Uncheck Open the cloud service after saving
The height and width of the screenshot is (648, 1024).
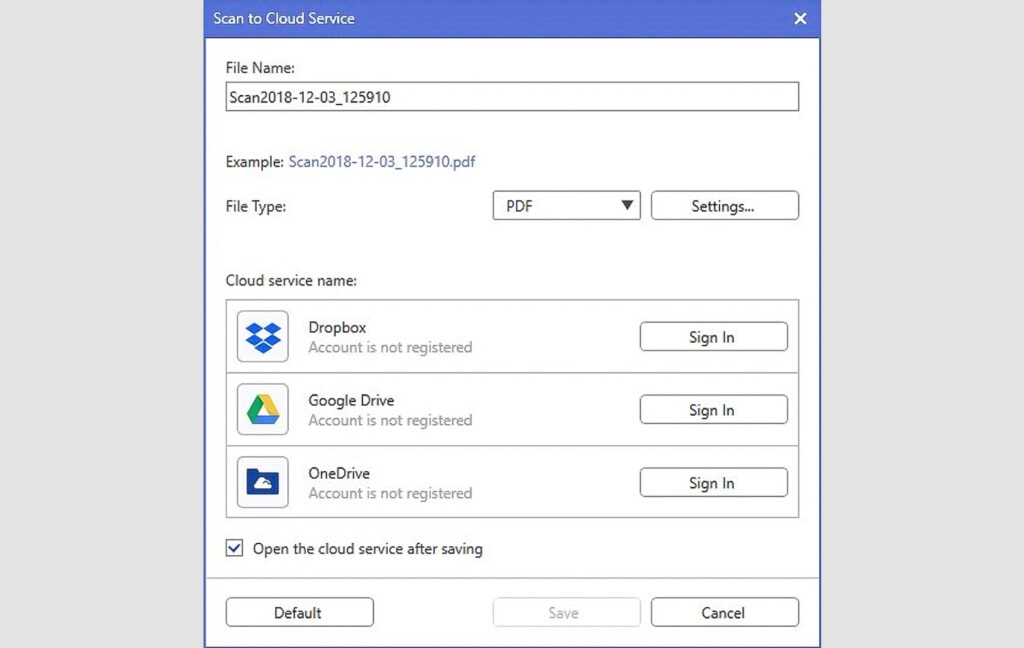[234, 548]
